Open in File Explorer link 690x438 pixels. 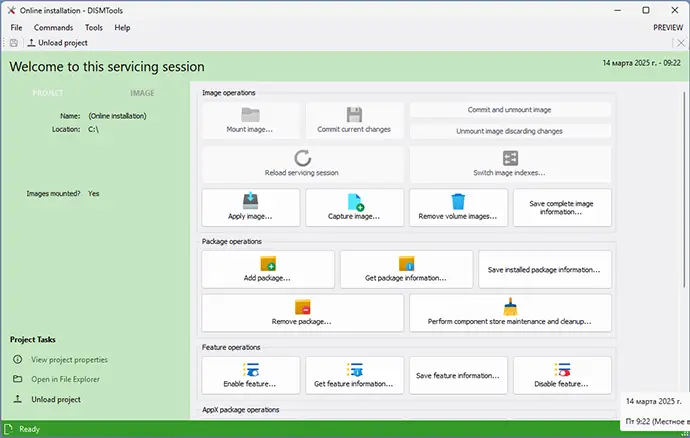coord(66,379)
